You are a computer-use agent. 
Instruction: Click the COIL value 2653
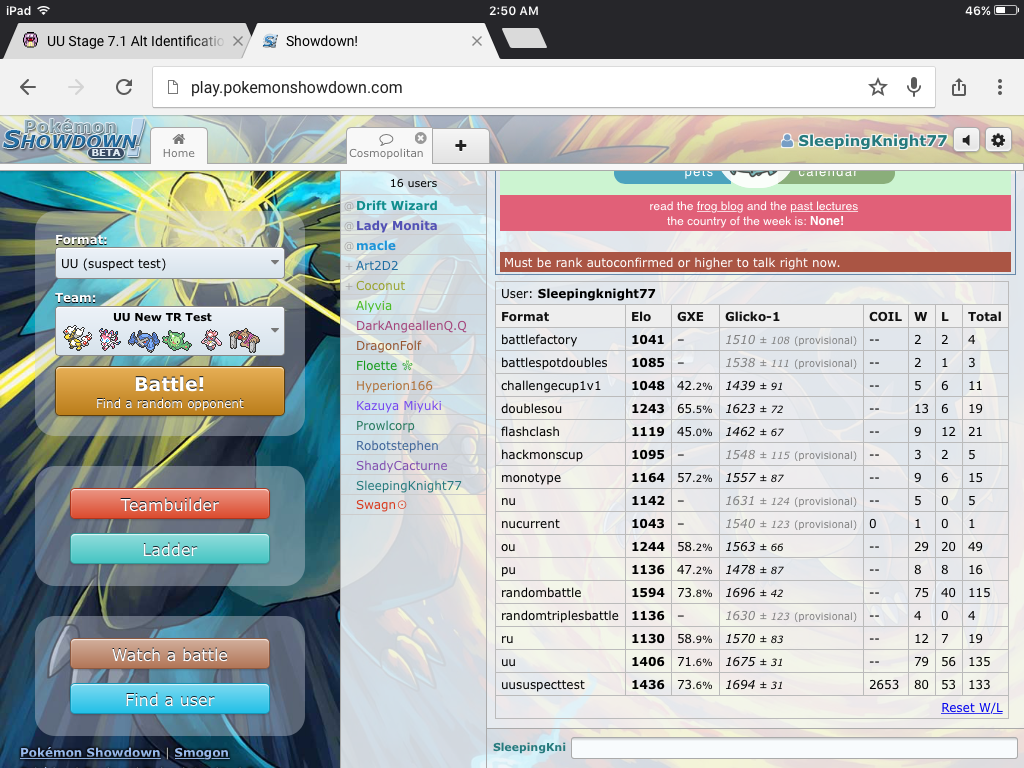[x=884, y=685]
